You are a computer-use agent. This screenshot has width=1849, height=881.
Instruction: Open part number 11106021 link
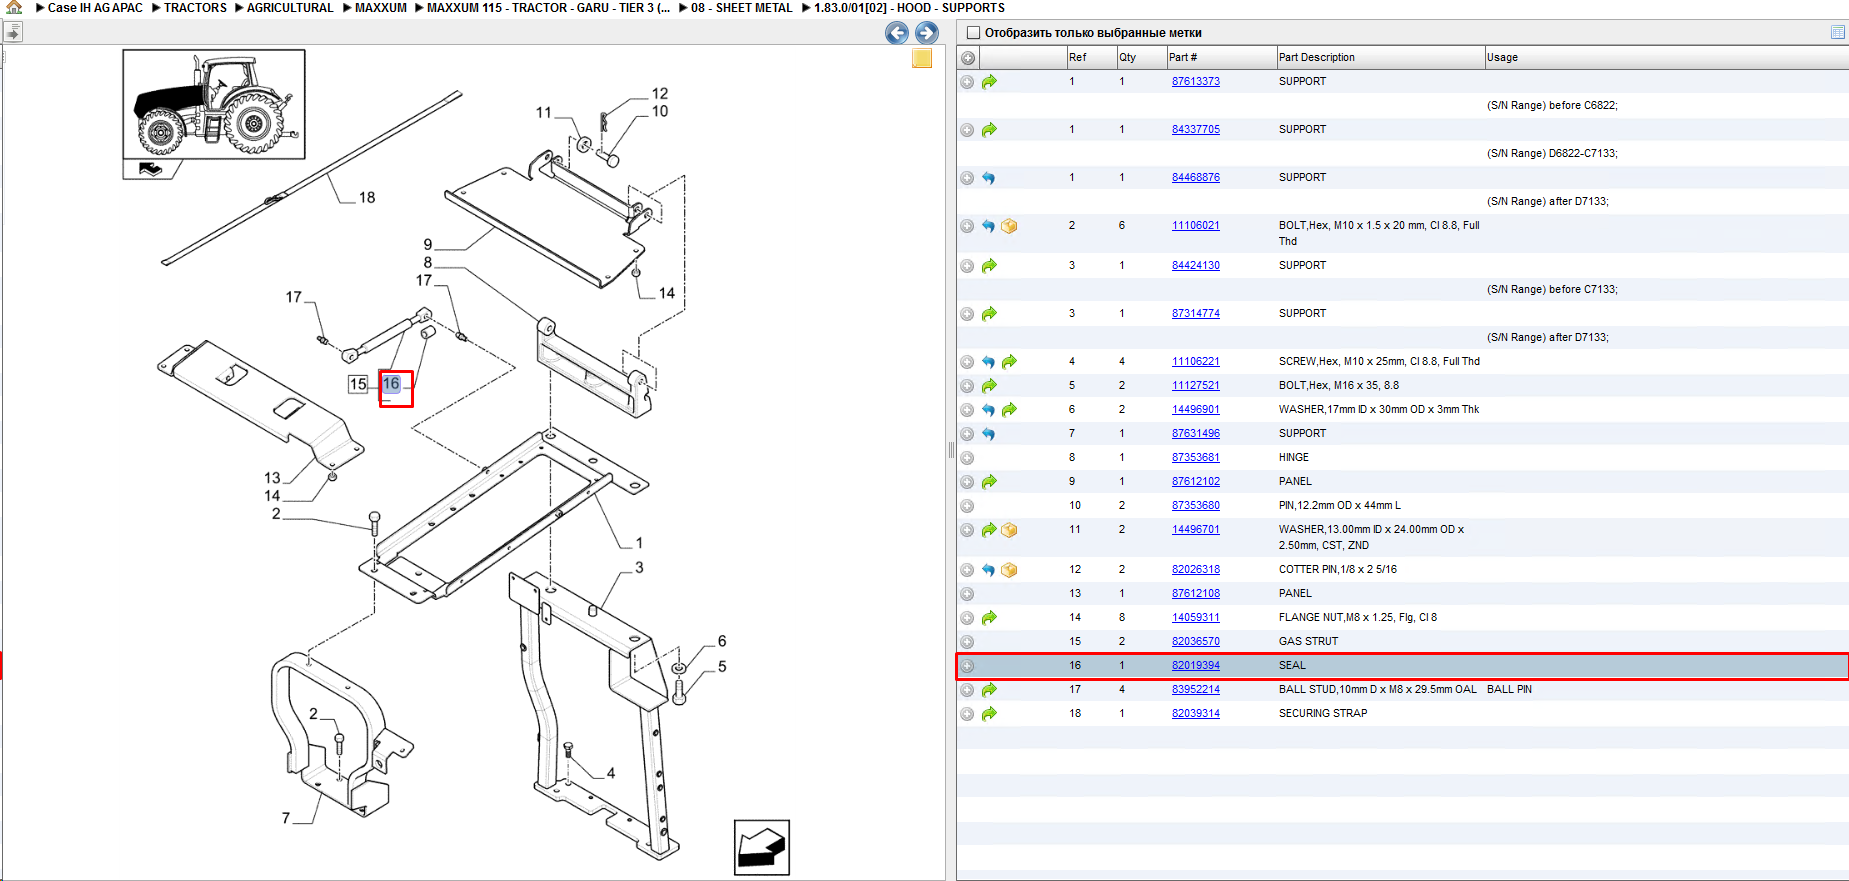(x=1196, y=226)
